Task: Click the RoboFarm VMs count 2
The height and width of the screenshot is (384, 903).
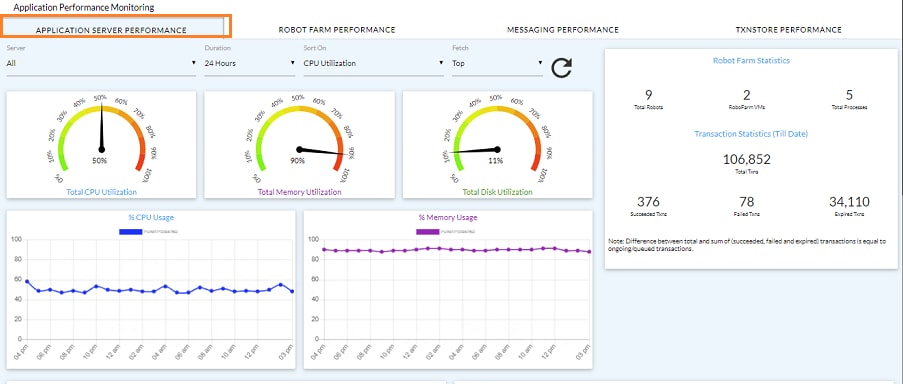Action: 746,95
